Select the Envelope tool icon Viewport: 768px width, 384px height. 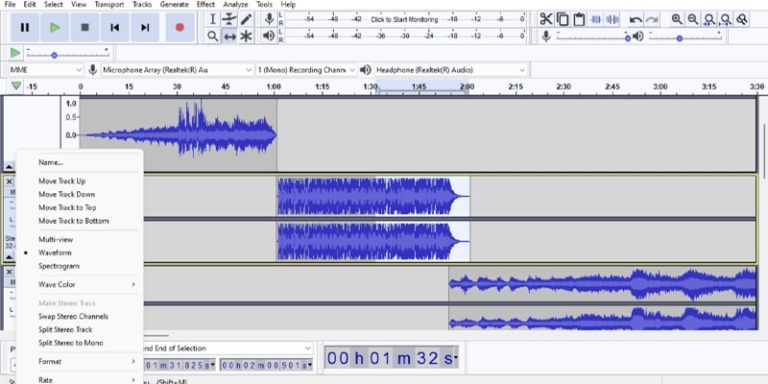click(229, 19)
